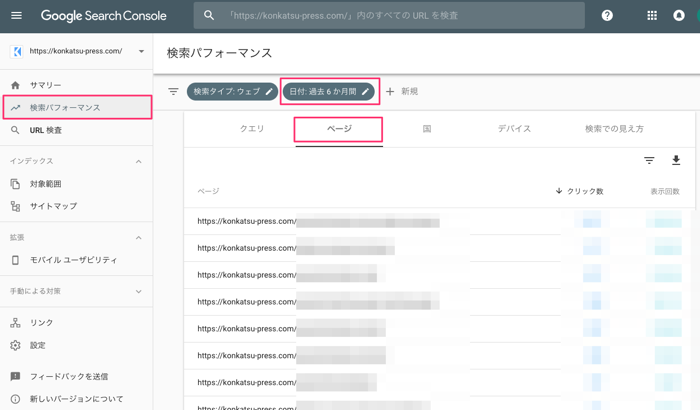Open the help question mark icon
700x410 pixels.
point(607,16)
